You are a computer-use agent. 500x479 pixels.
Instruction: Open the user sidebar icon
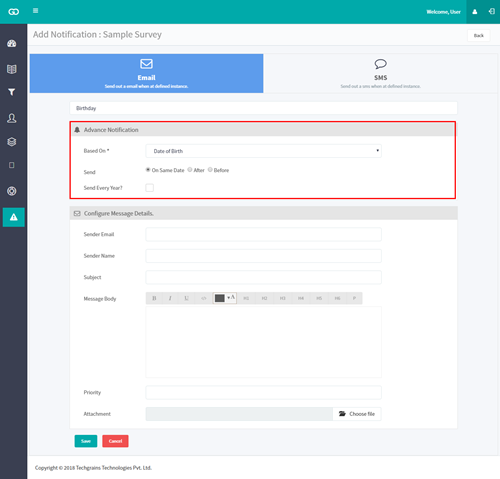12,118
